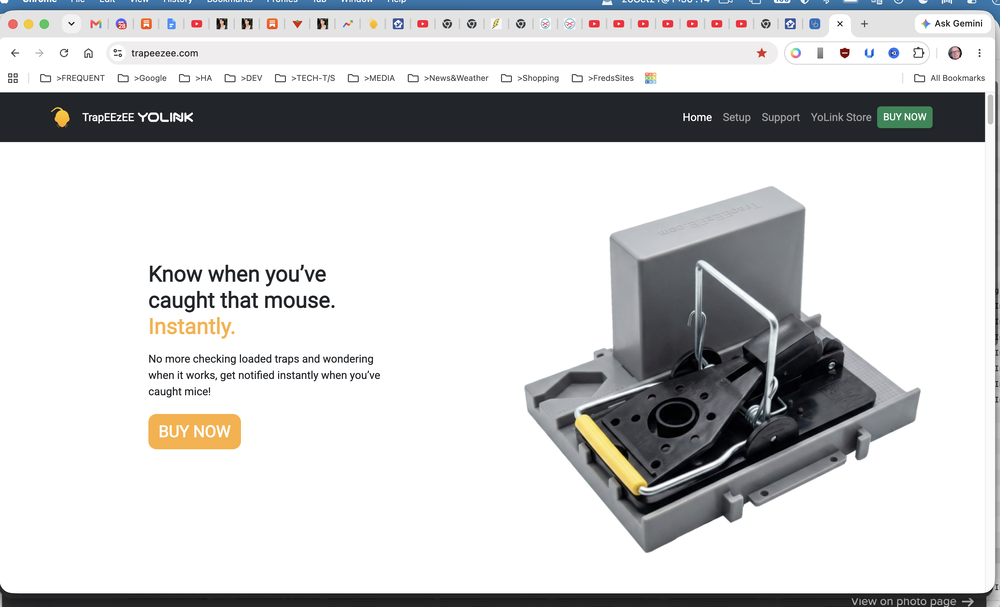Open the gray bar extension icon

click(x=820, y=53)
